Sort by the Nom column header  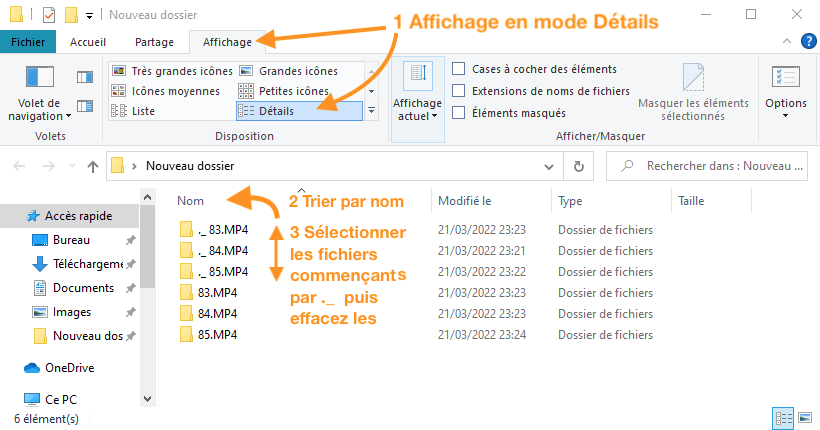[x=190, y=201]
